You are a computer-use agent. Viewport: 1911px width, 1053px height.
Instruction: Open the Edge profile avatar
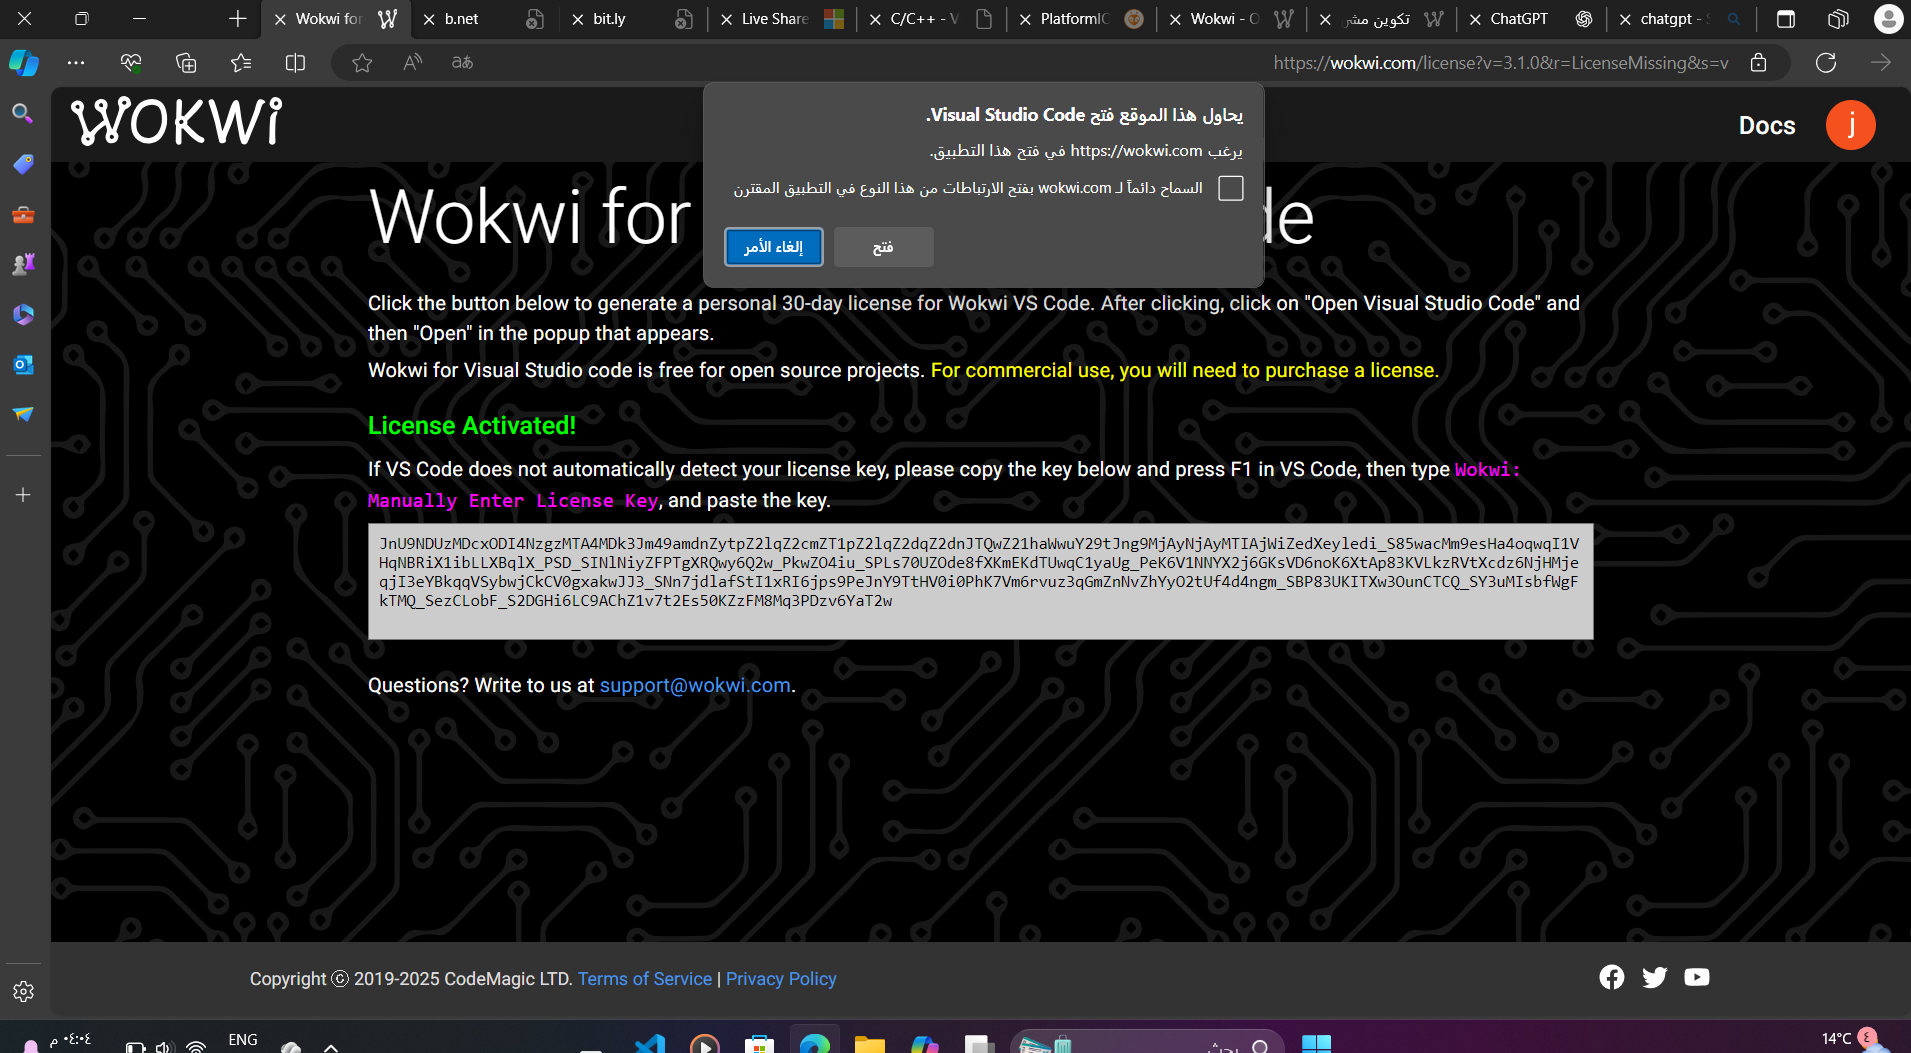click(1888, 19)
